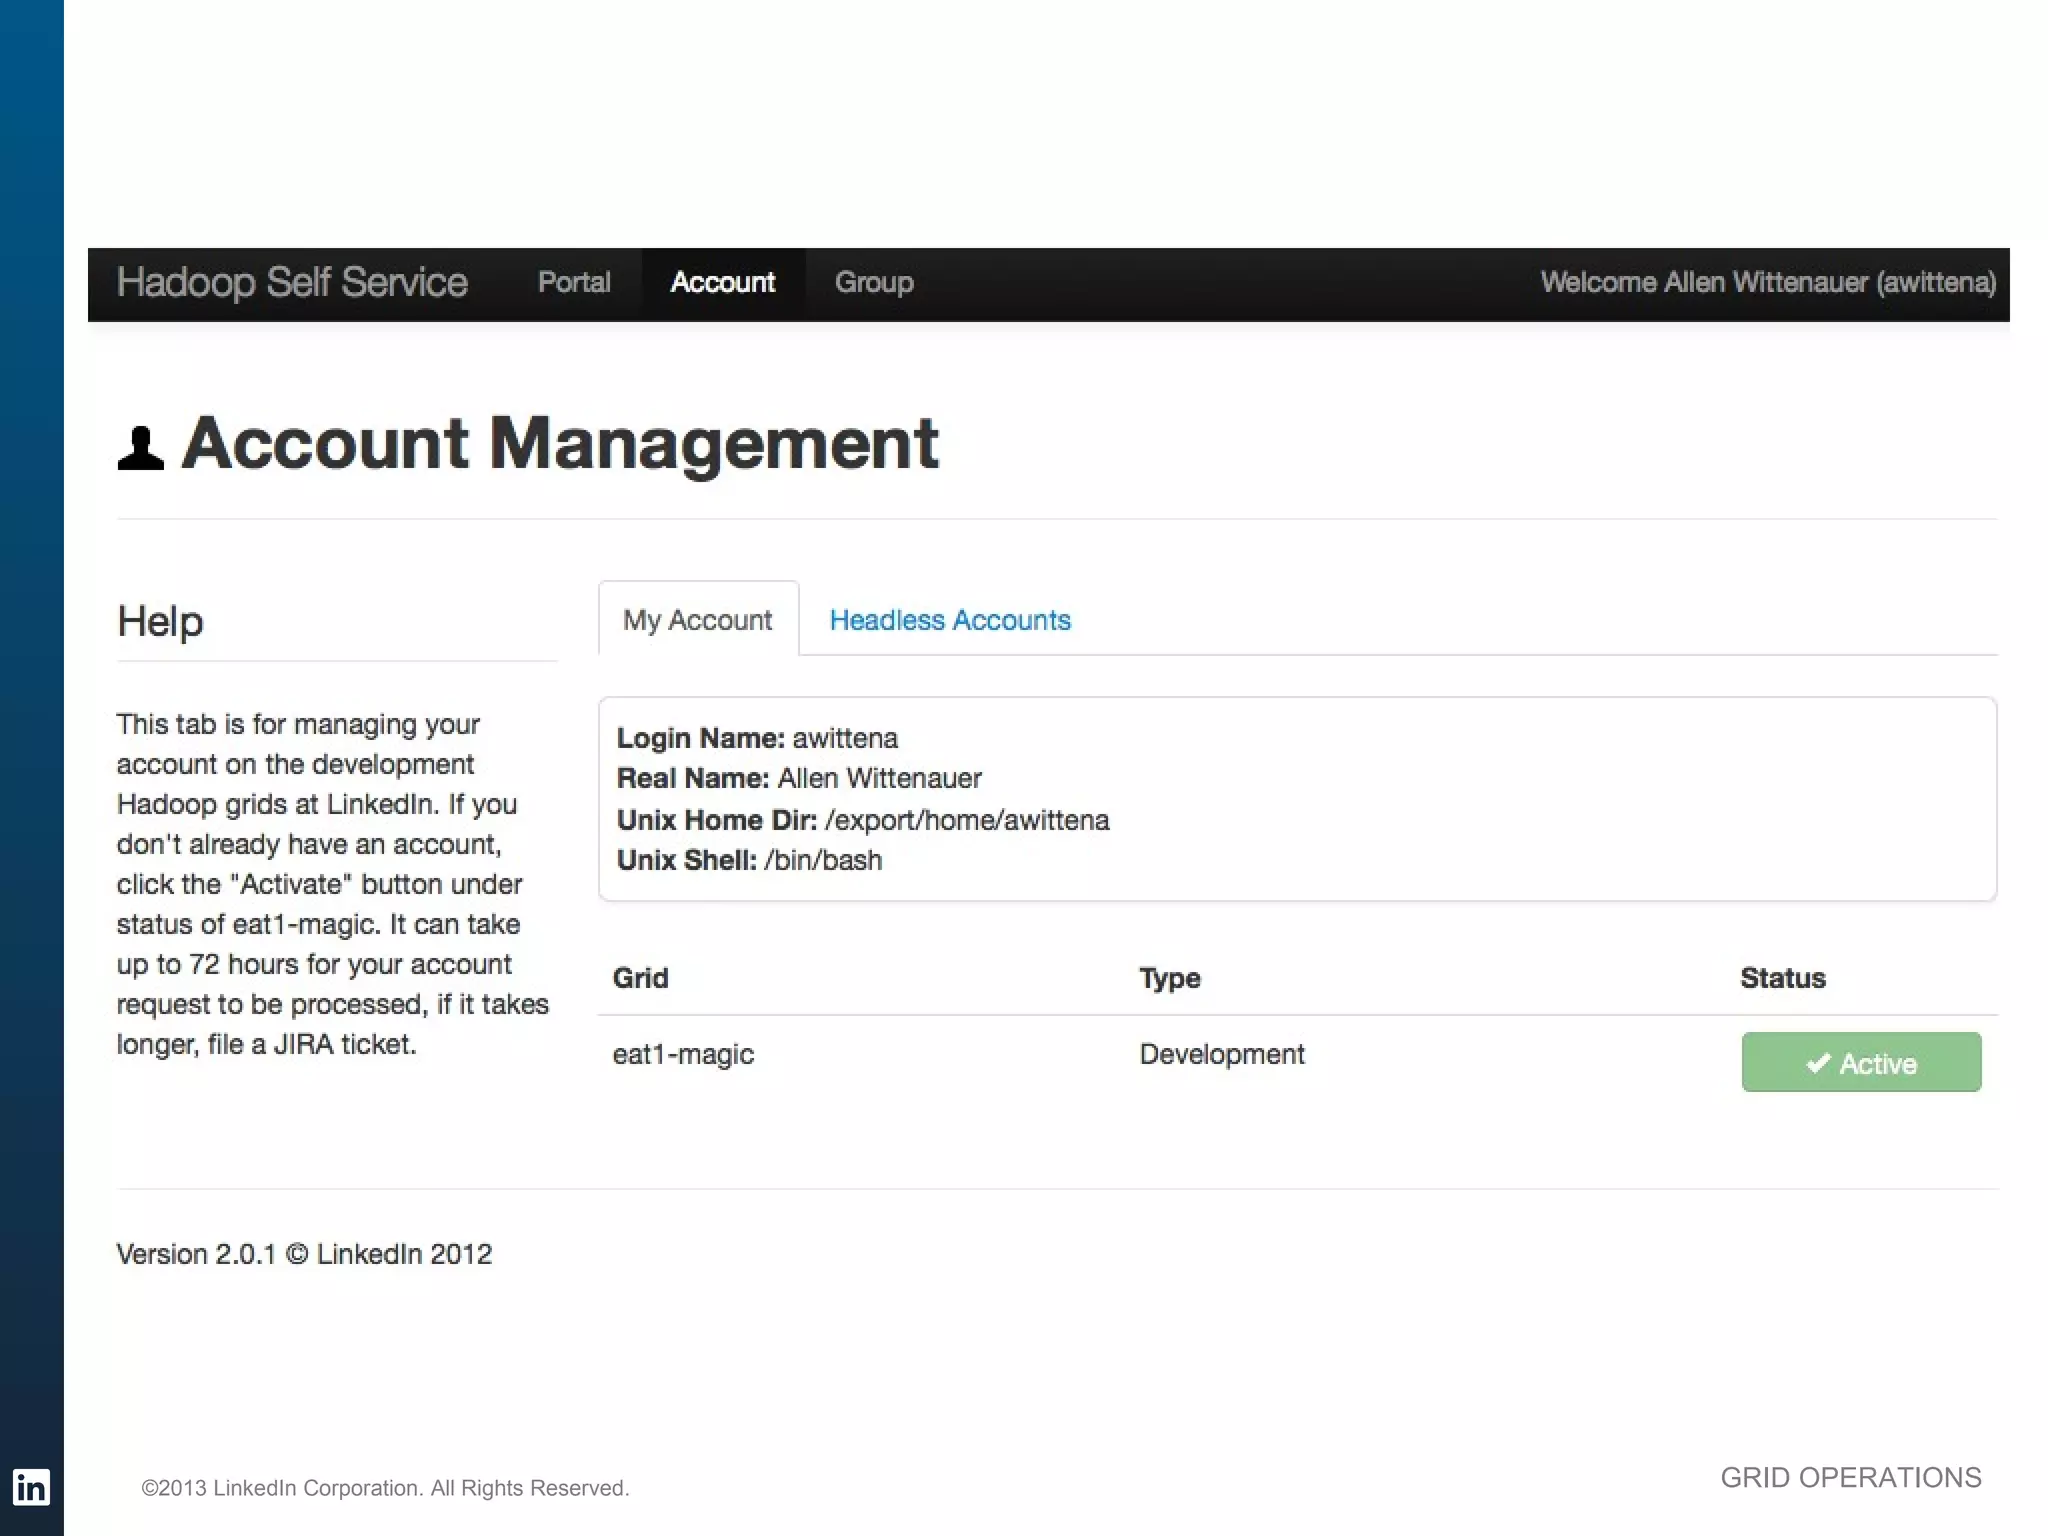Open the Hadoop Self Service brand link
This screenshot has height=1536, width=2048.
pos(292,283)
